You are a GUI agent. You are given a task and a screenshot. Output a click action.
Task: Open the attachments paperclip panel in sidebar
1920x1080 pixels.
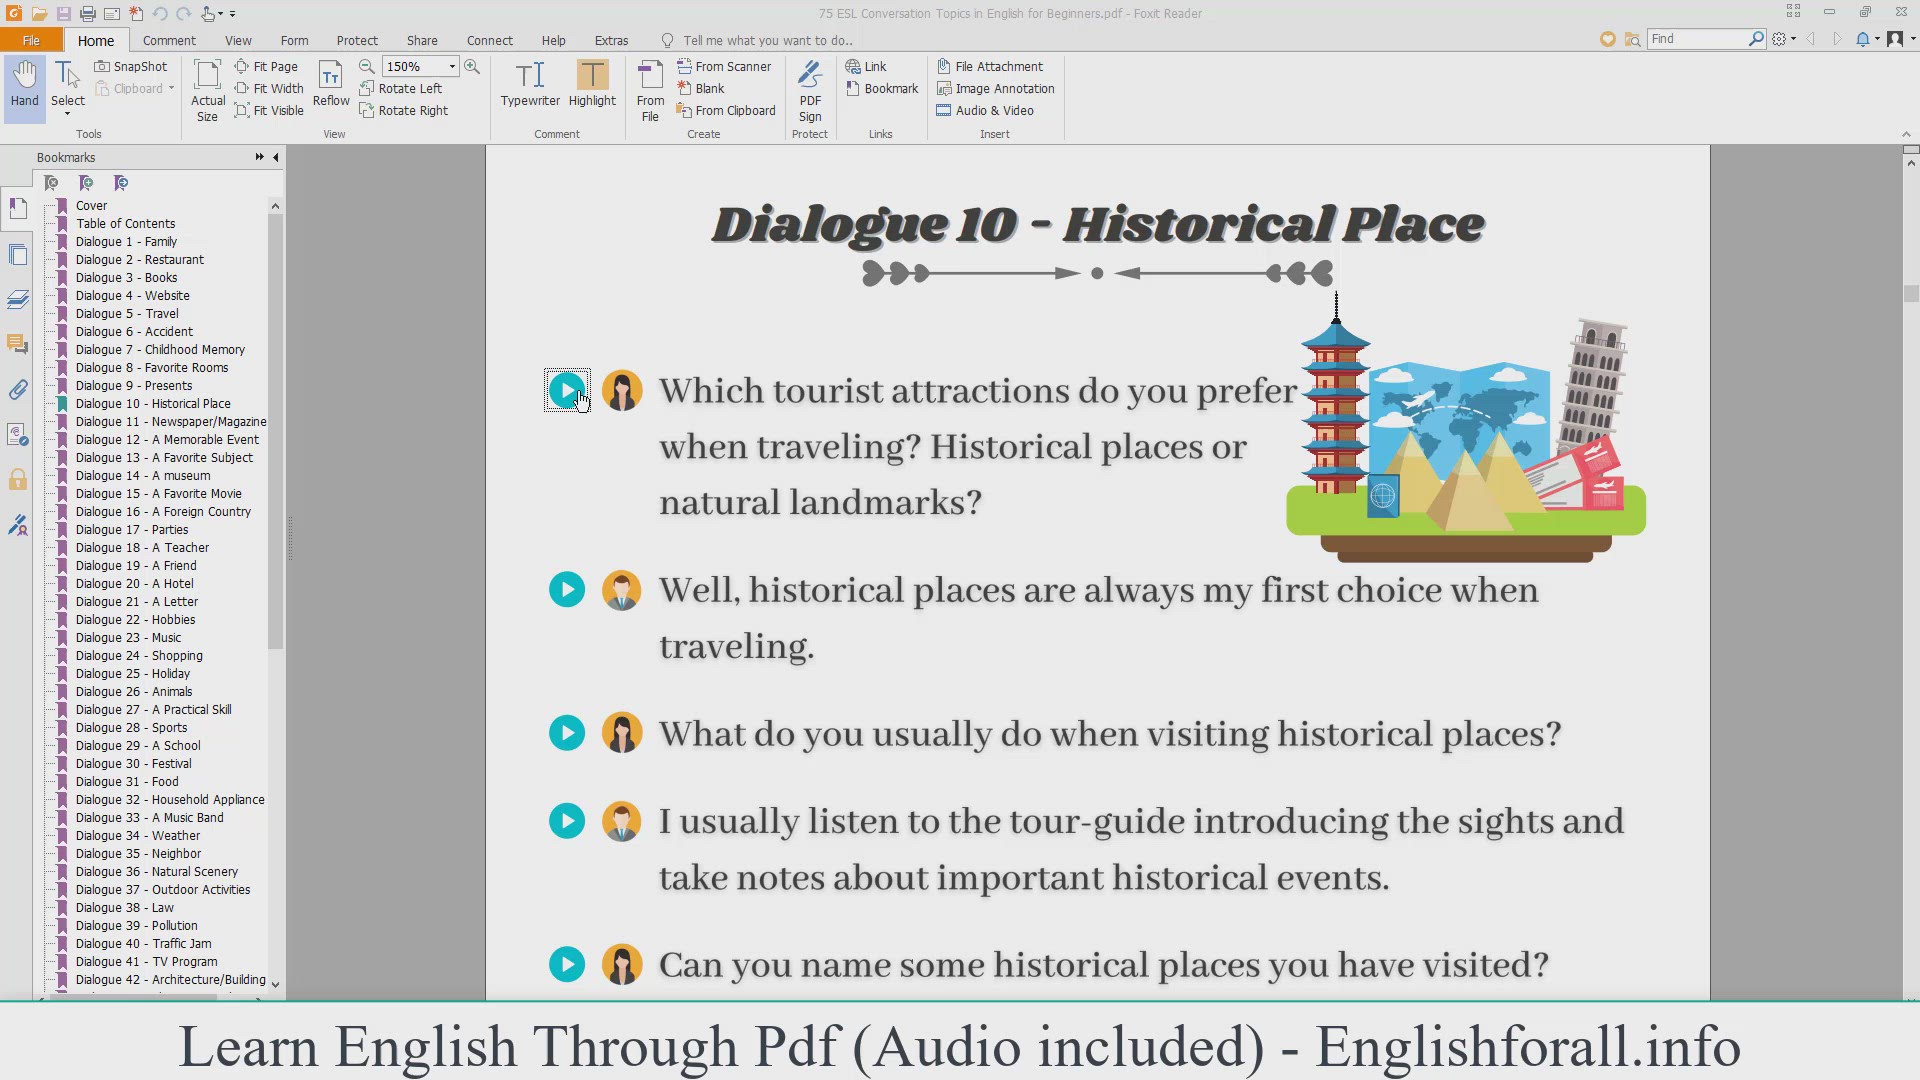pos(18,390)
